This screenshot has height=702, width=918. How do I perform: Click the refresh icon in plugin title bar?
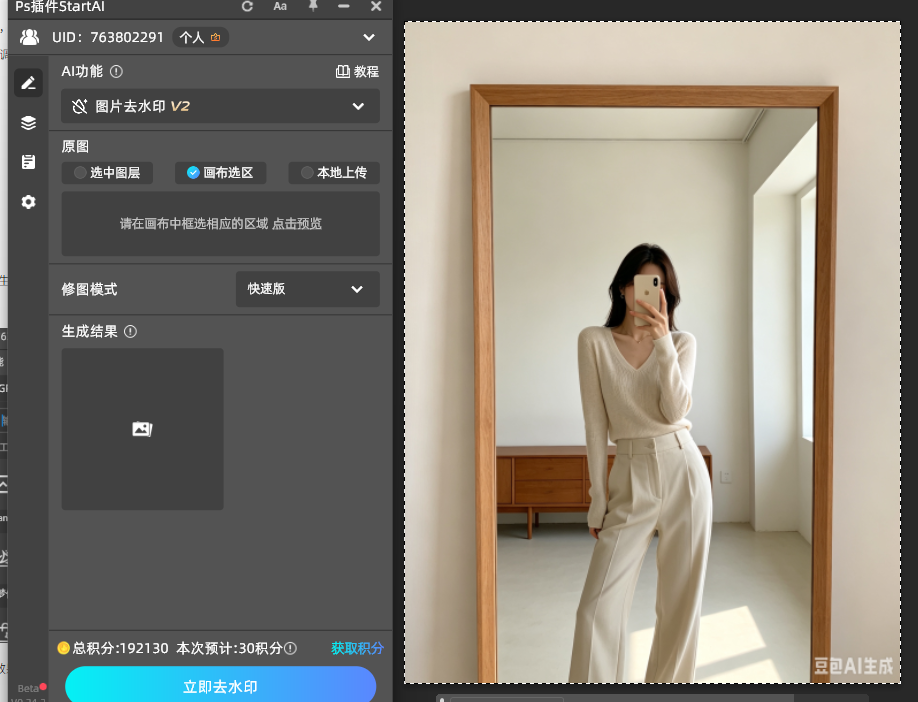coord(247,6)
